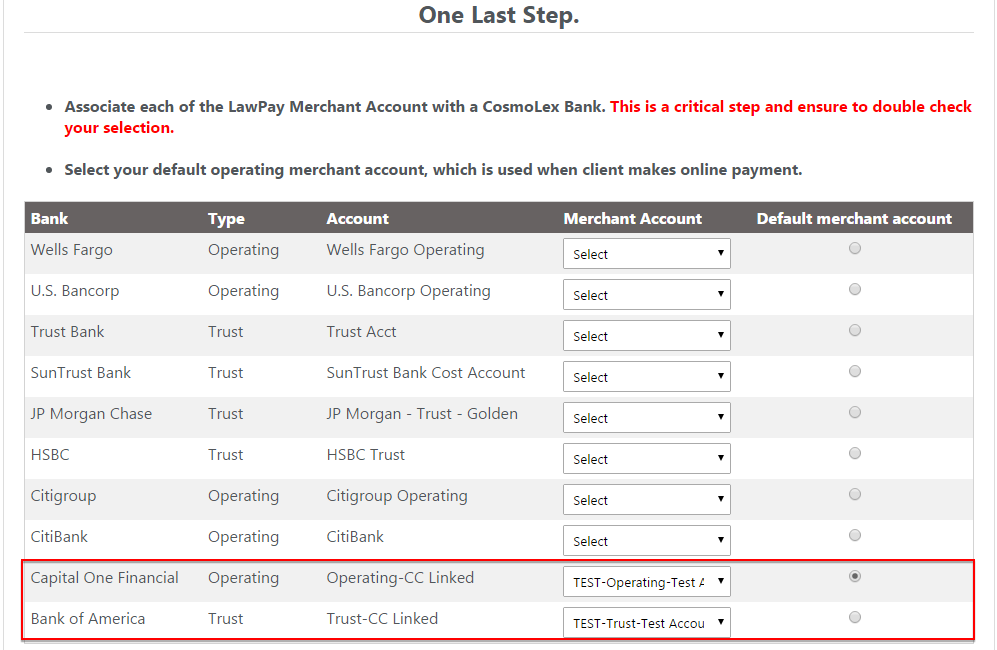Open TEST-Trust-Test Account dropdown for Bank of America
This screenshot has height=650, width=997.
(x=647, y=623)
